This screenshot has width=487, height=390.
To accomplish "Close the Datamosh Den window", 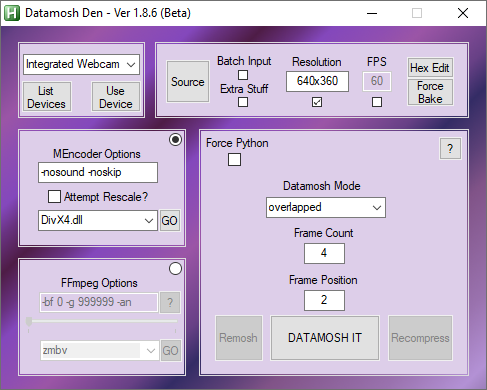I will coord(463,13).
